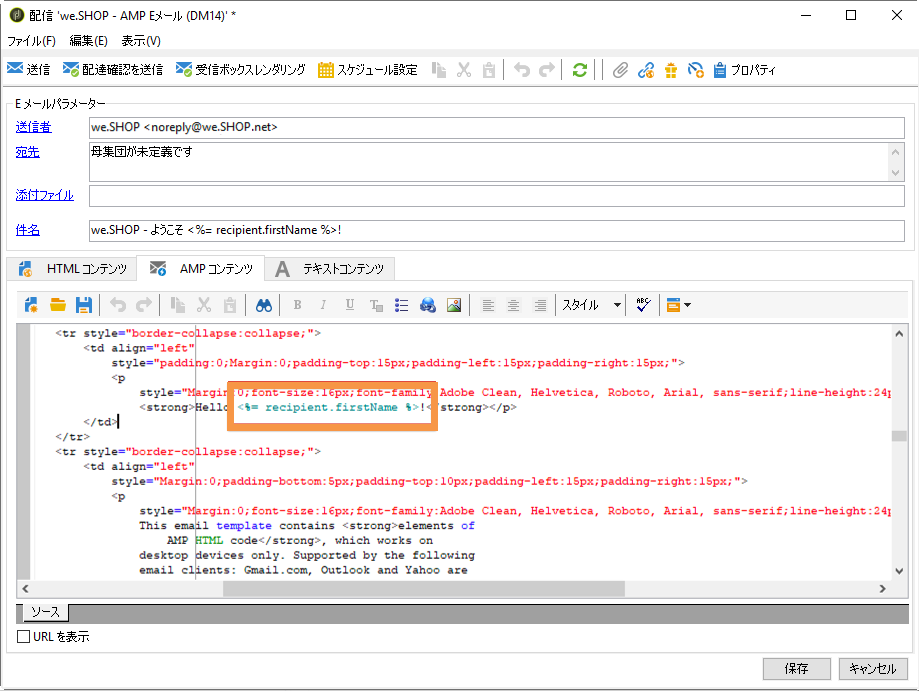
Task: Click the 送信者 sender link
Action: pos(33,127)
